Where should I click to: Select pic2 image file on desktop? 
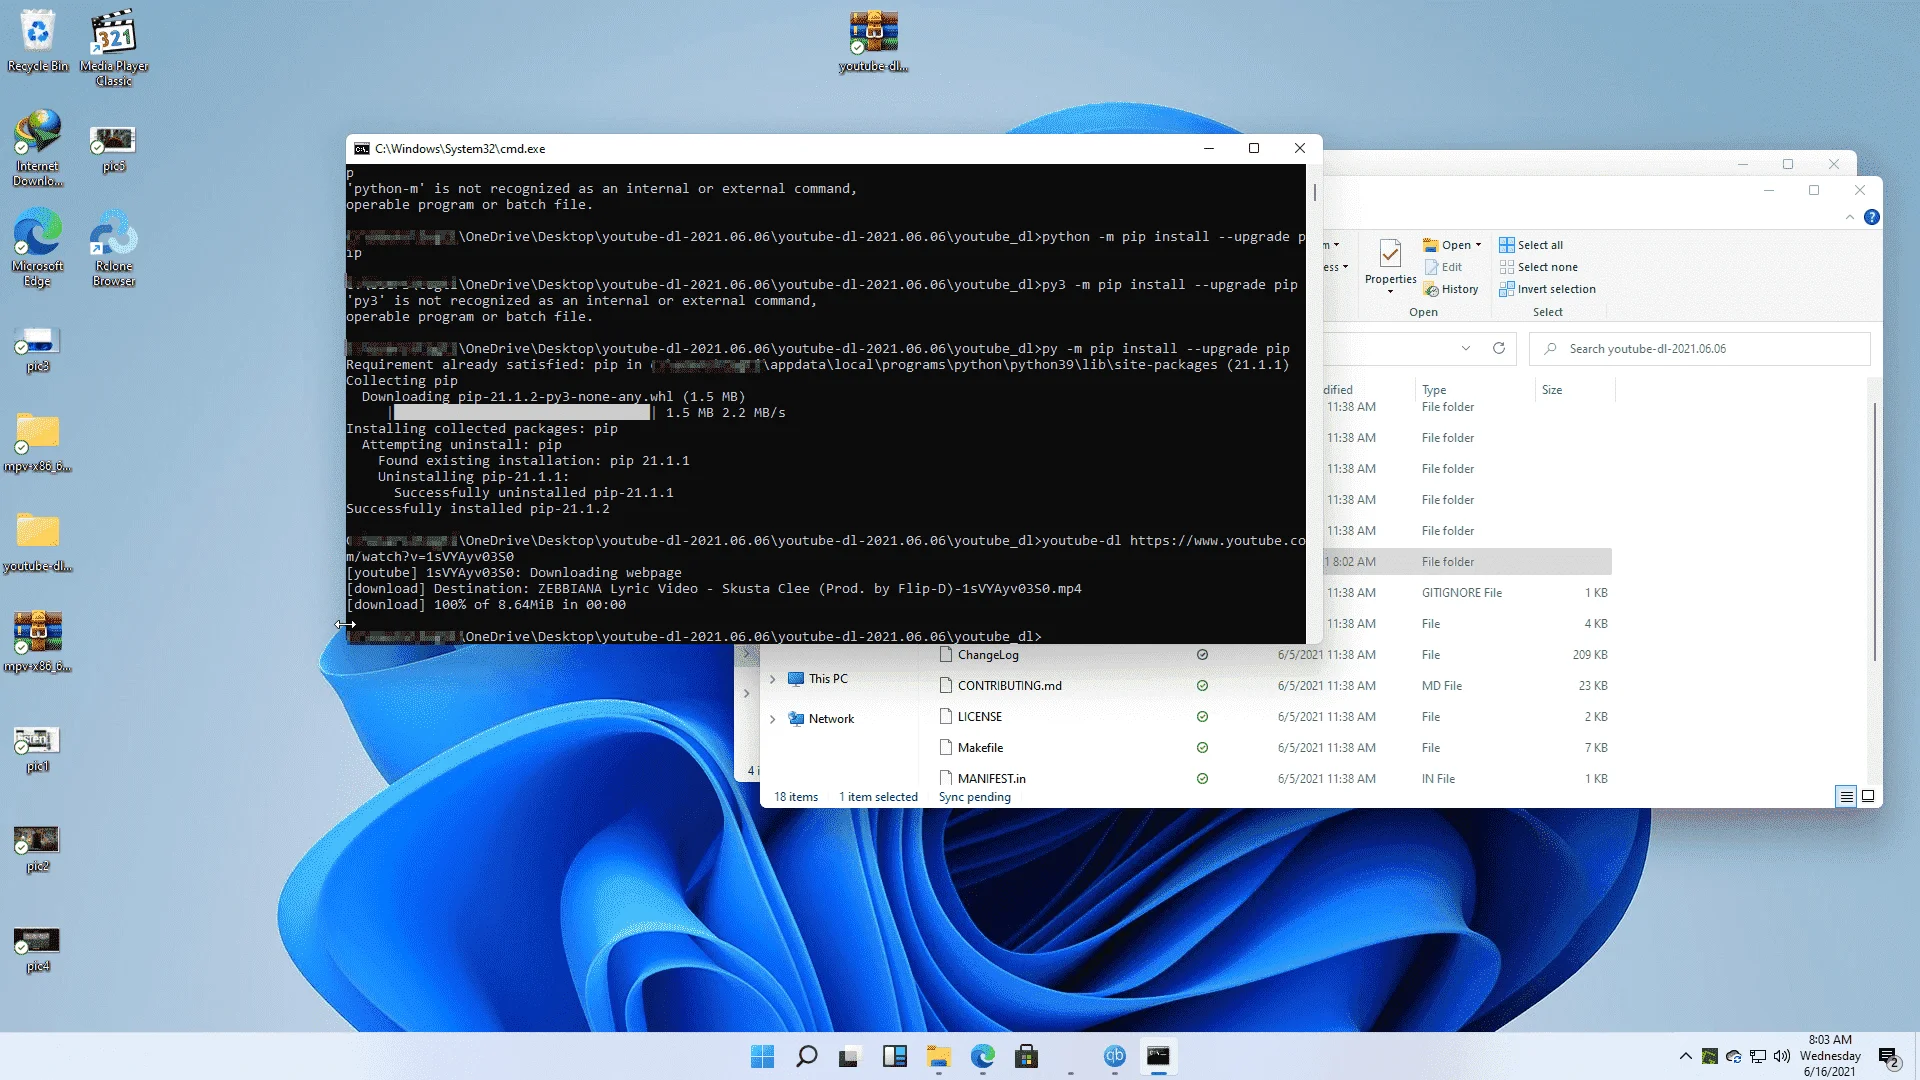[38, 849]
